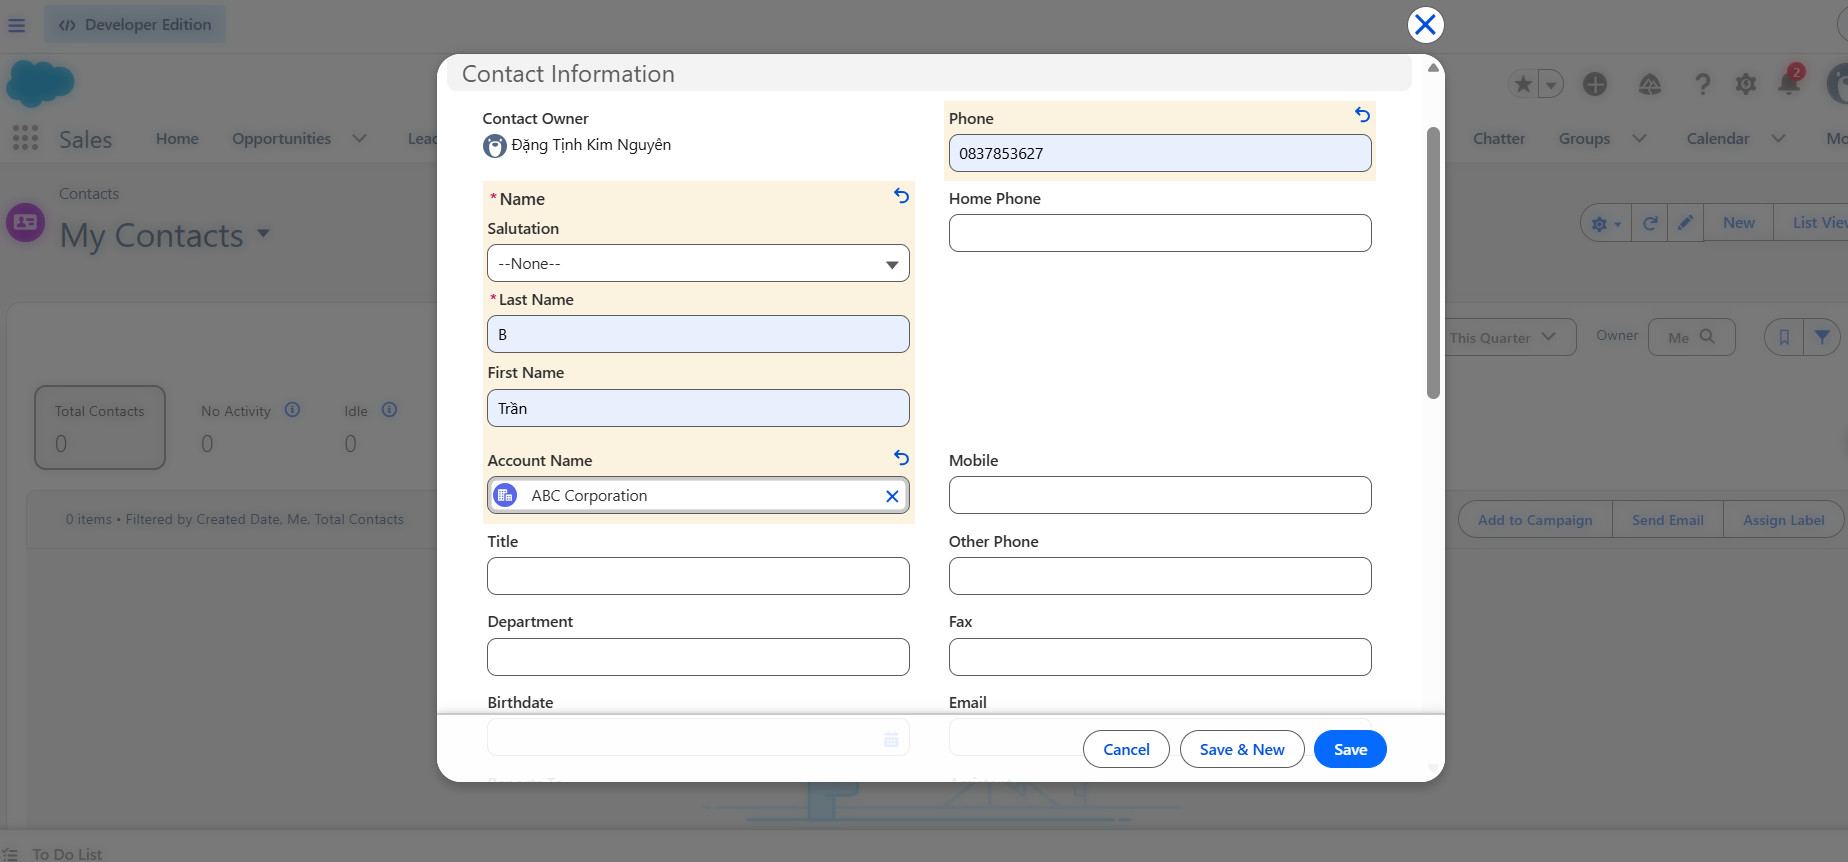Screen dimensions: 1848x862
Task: Click the Save & New button
Action: click(1242, 749)
